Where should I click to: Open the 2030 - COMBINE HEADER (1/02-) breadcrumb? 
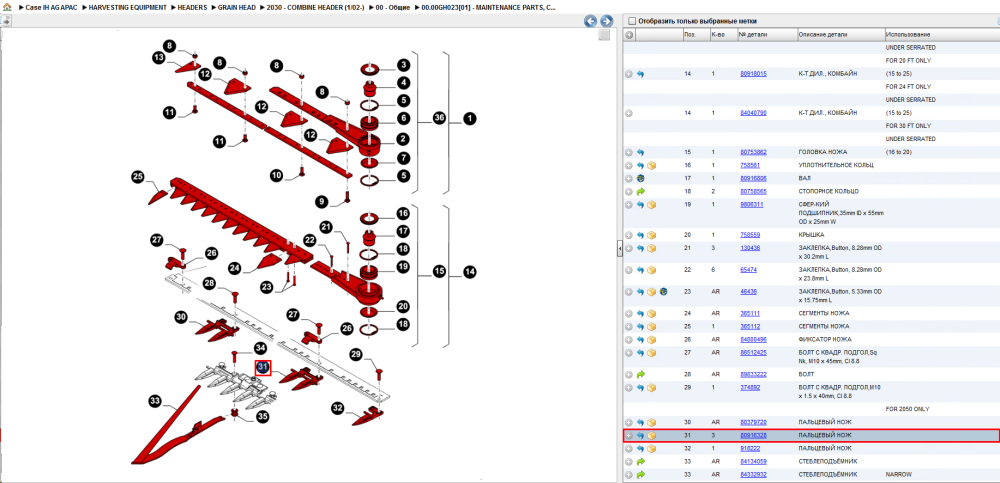tap(315, 7)
